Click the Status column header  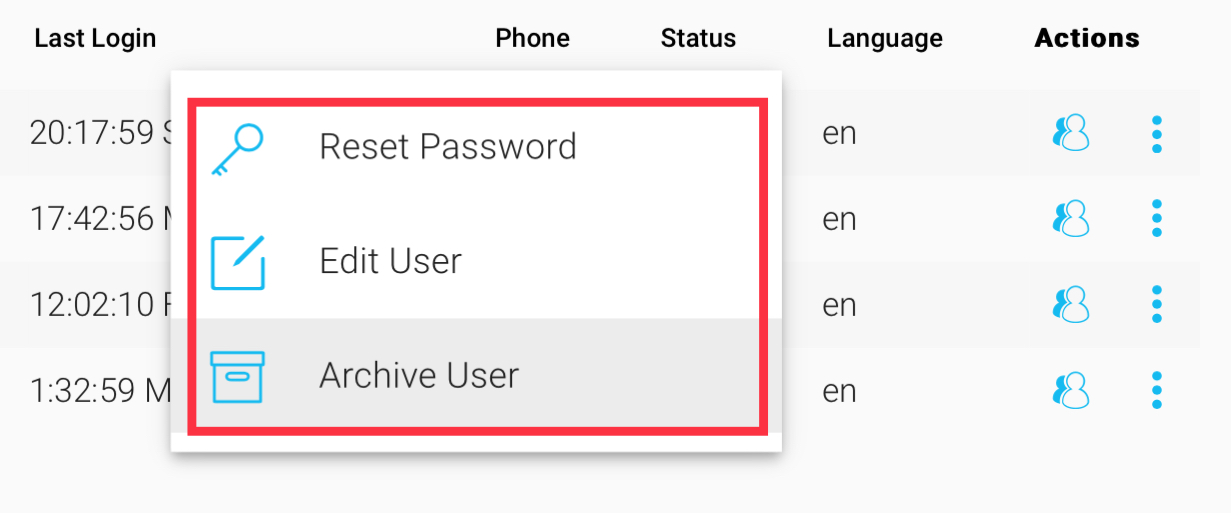[x=698, y=39]
